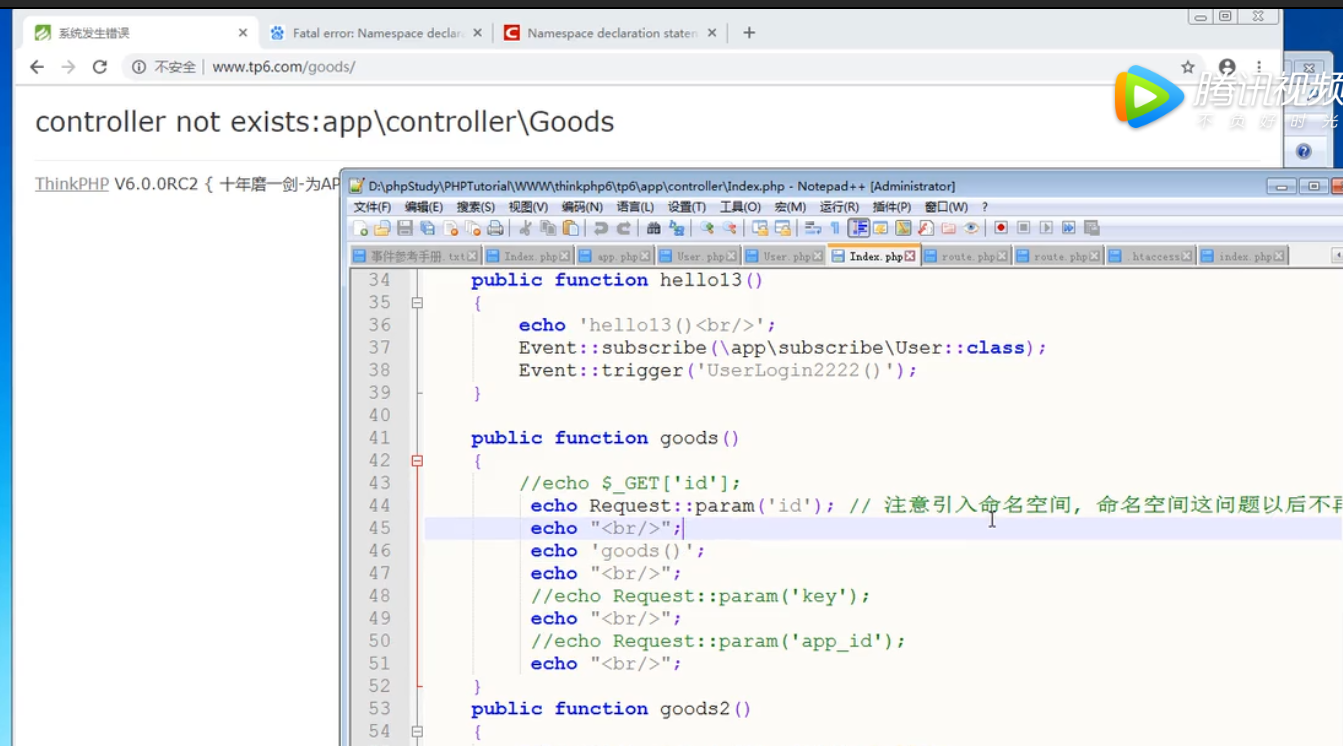Screen dimensions: 1343x746
Task: Add a new Chrome tab
Action: (x=749, y=33)
